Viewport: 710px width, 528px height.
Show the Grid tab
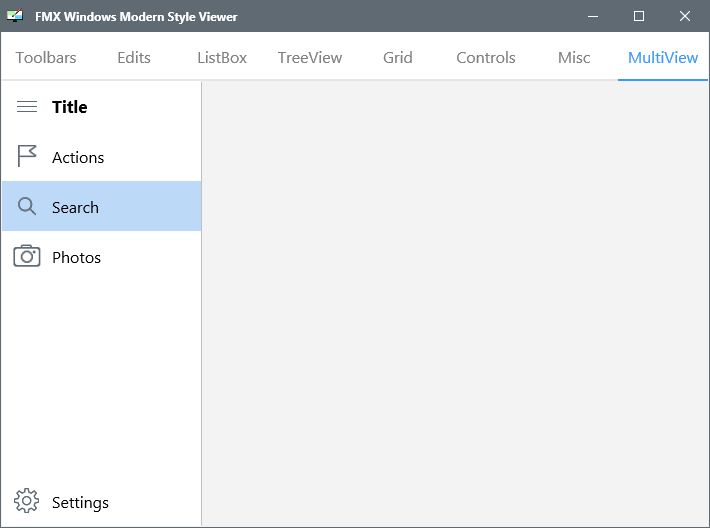coord(398,58)
